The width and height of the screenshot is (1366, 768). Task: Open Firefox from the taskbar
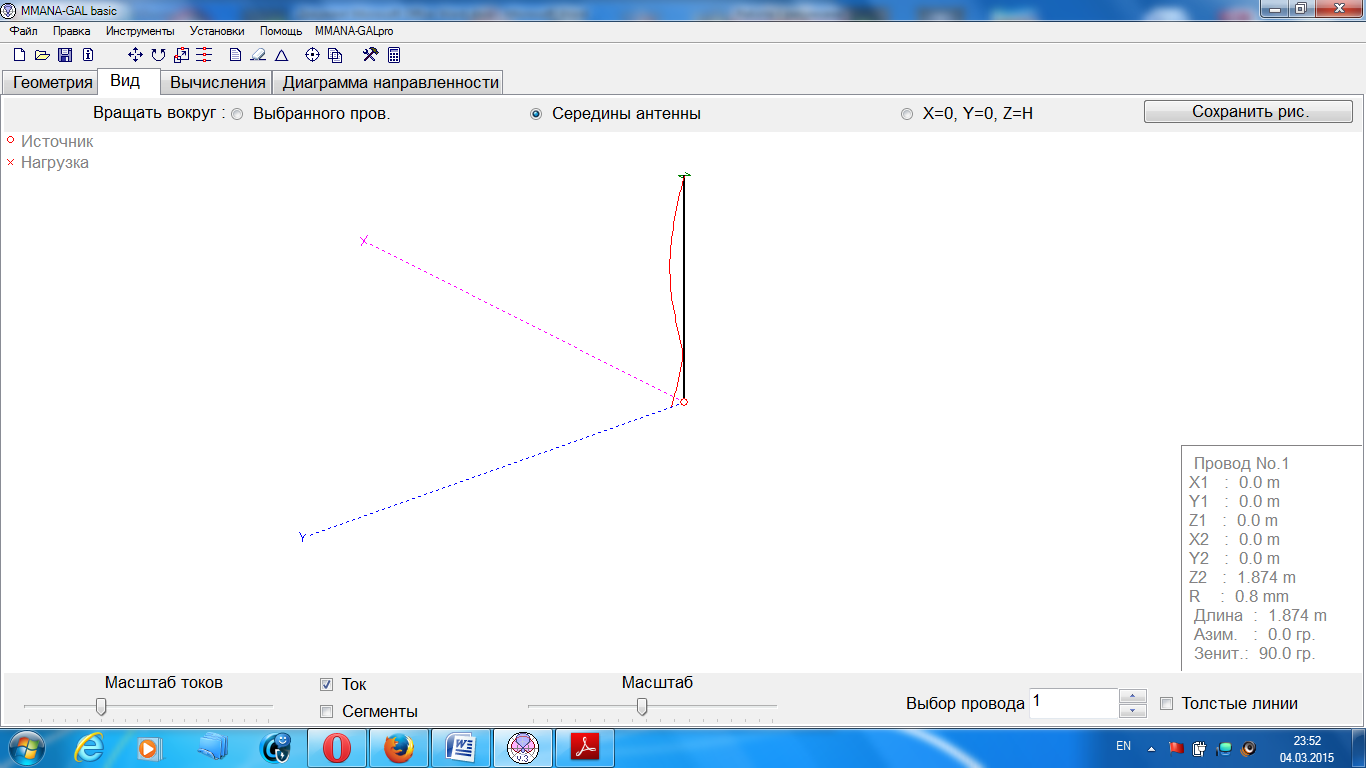399,748
